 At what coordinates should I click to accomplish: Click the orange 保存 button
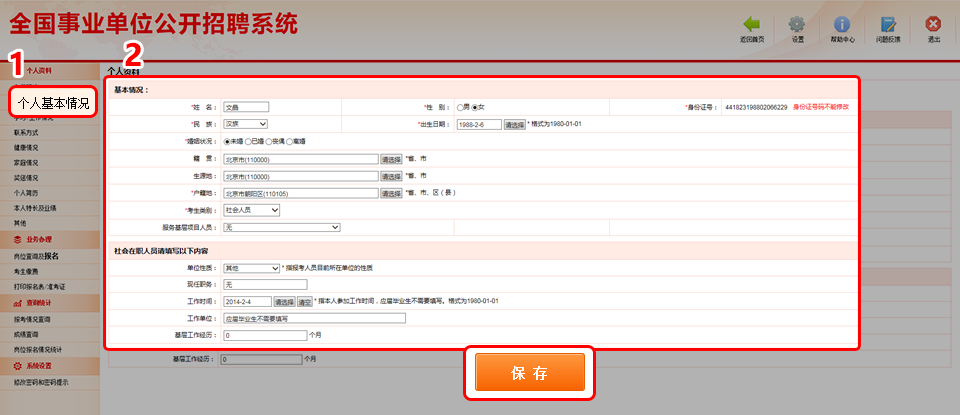(529, 373)
